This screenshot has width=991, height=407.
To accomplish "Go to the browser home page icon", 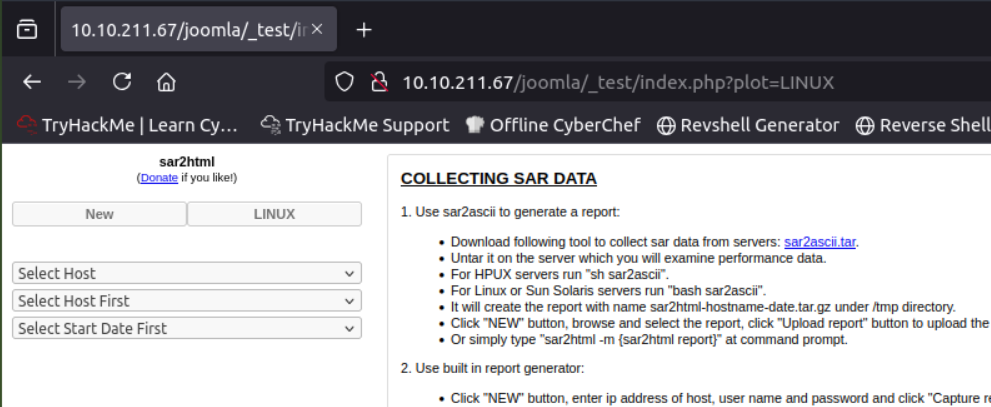I will [167, 82].
